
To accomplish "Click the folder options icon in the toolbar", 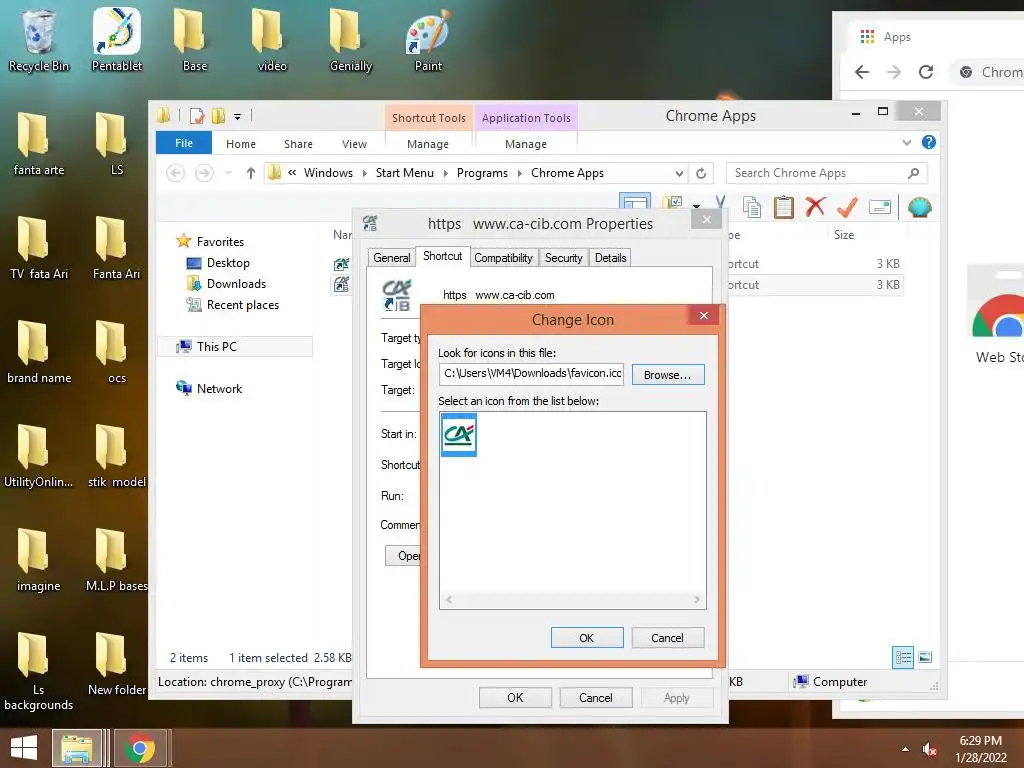I will click(673, 203).
